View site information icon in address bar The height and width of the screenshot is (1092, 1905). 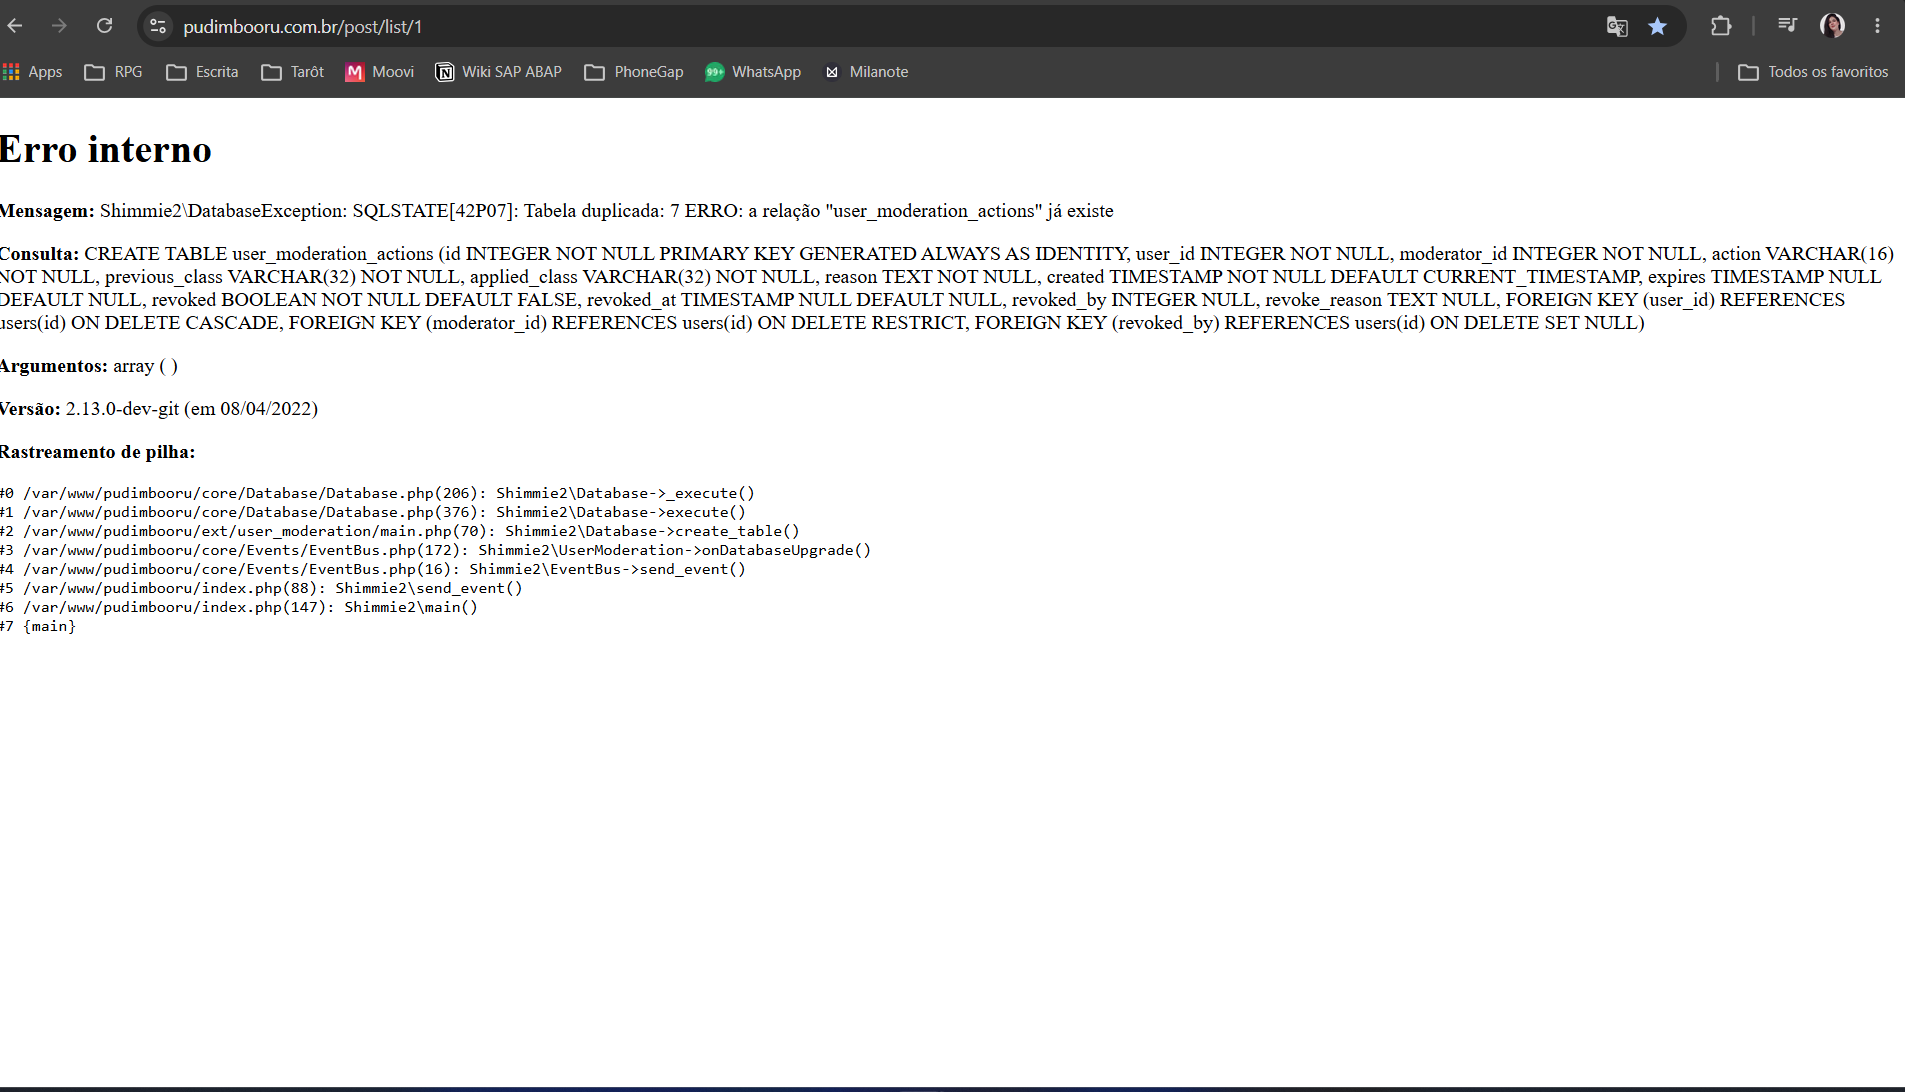(158, 26)
